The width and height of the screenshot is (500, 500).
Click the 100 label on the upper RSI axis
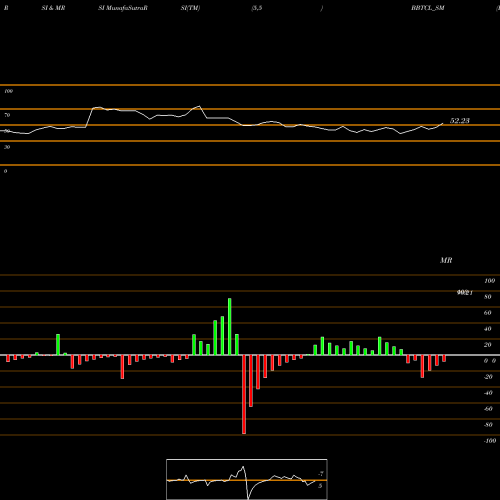coord(8,91)
